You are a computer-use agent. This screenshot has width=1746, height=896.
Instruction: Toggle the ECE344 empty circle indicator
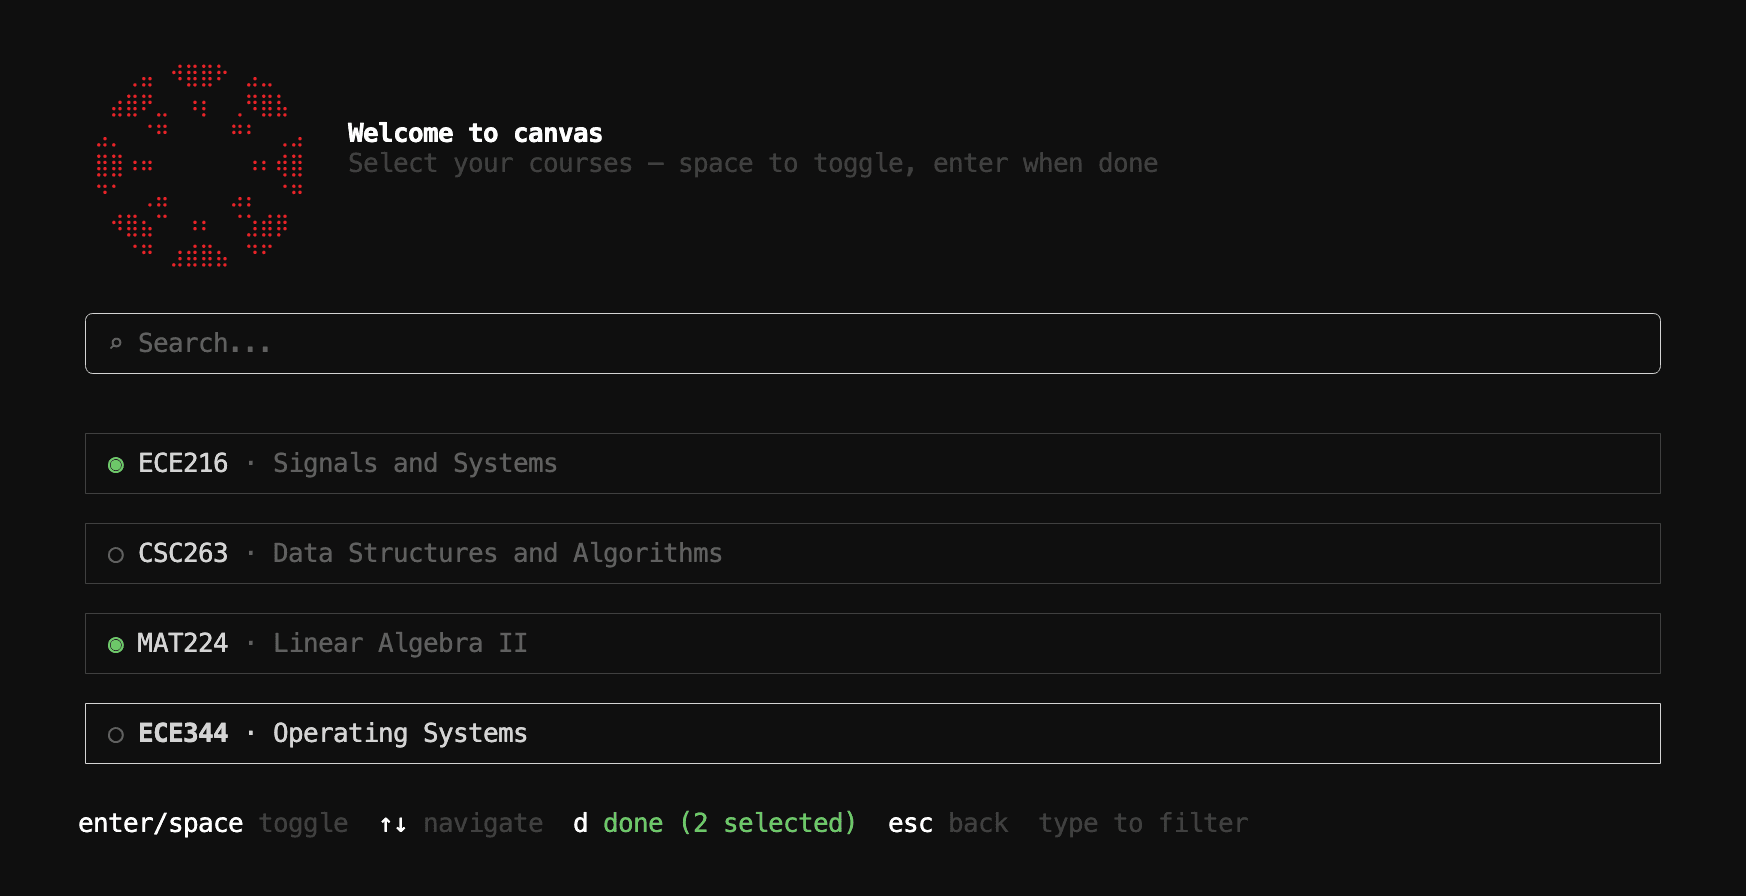116,734
